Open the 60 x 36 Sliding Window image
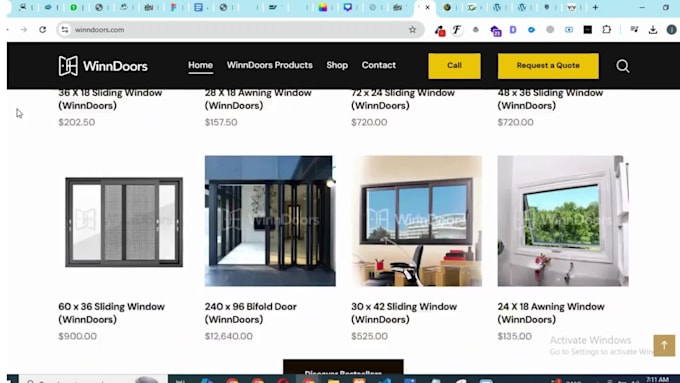The width and height of the screenshot is (680, 383). (124, 222)
